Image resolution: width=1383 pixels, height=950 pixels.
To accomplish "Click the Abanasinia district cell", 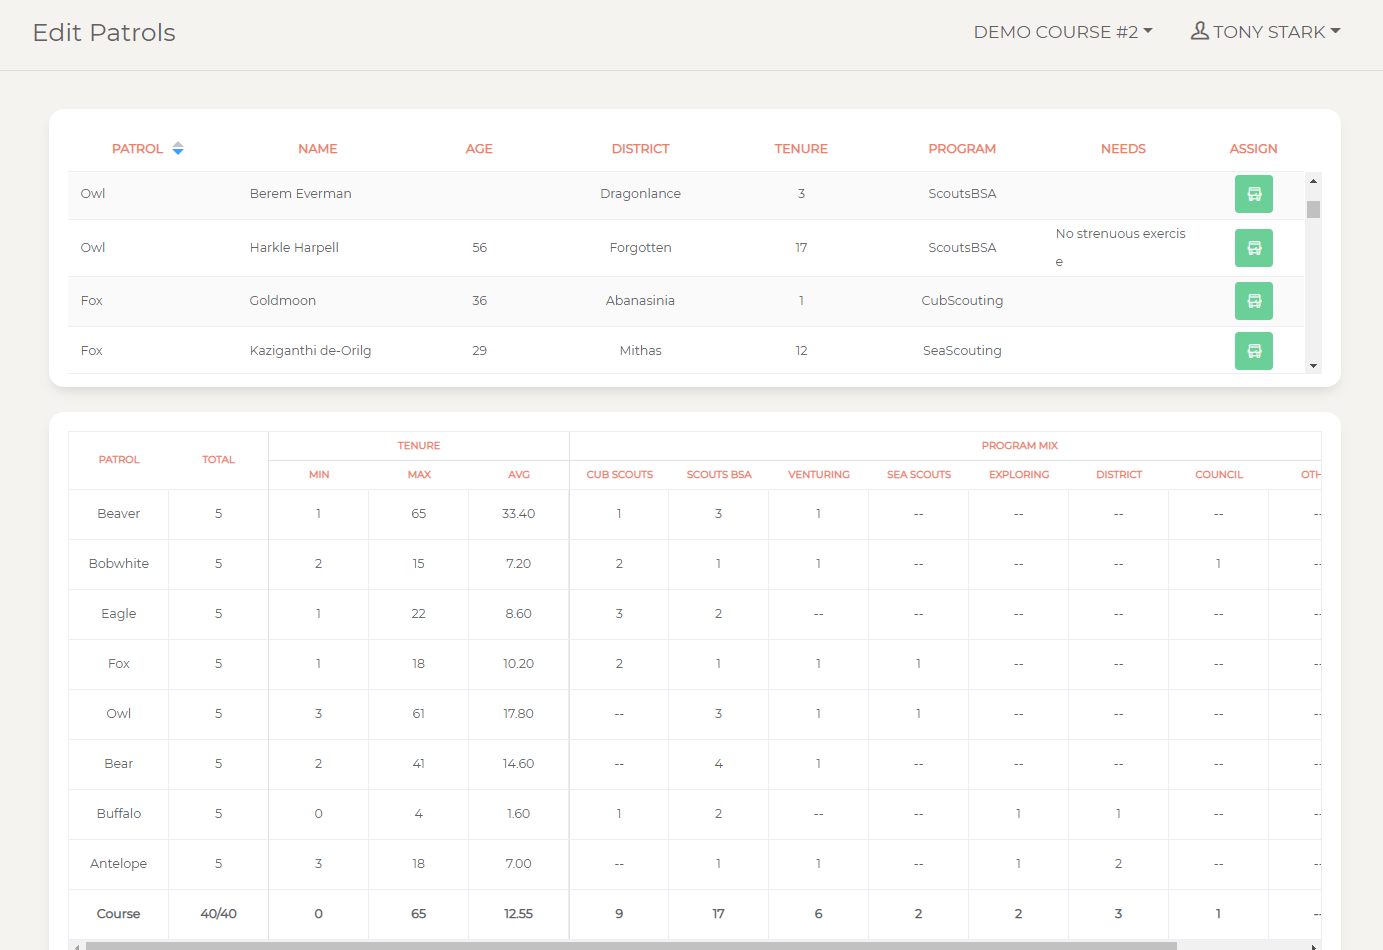I will click(x=640, y=301).
